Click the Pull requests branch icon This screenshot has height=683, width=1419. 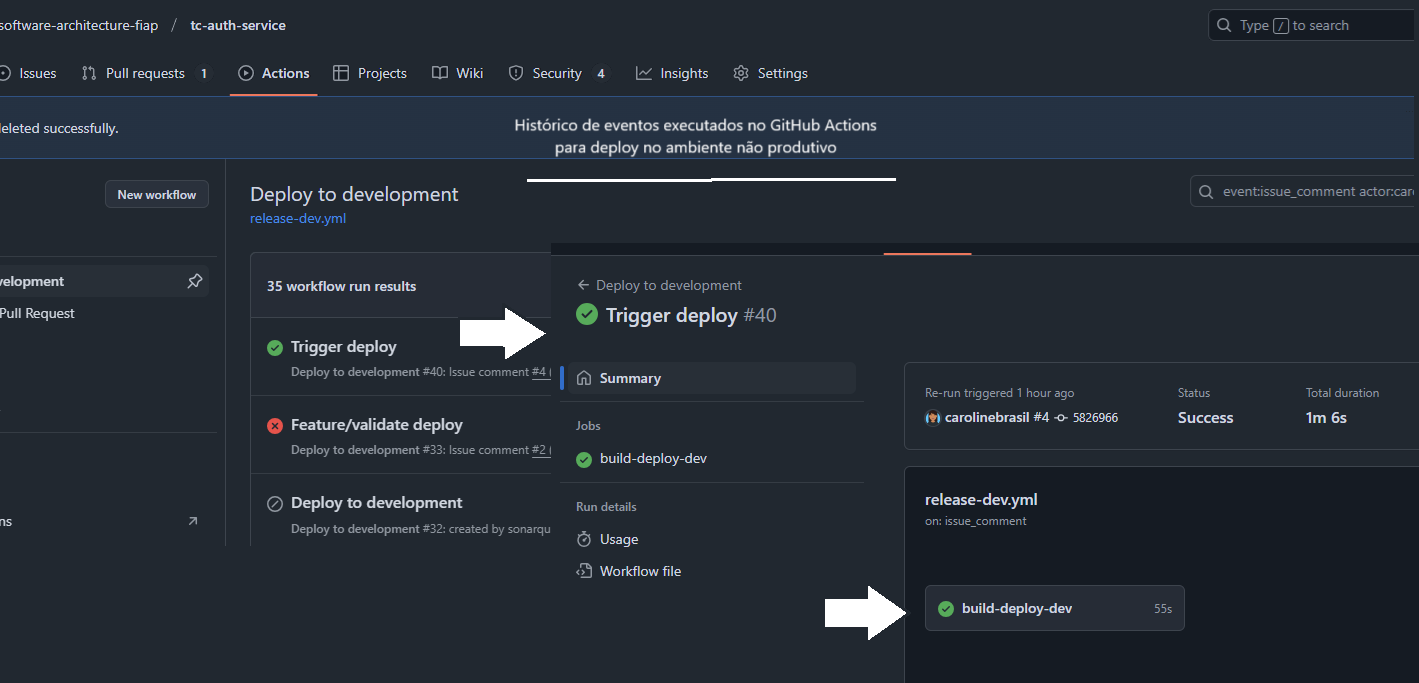click(x=89, y=73)
